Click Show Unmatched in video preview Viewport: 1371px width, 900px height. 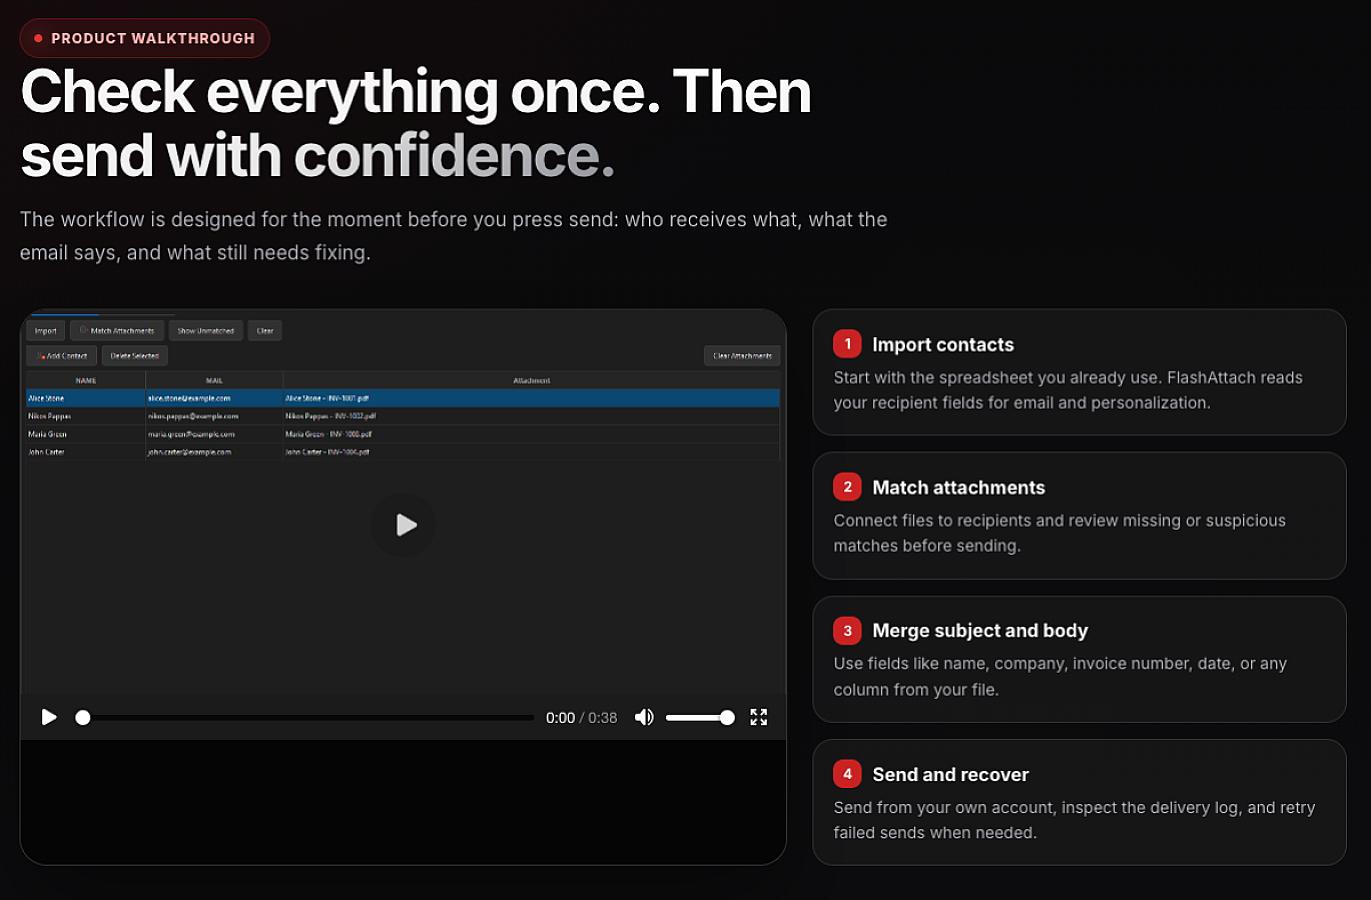coord(206,331)
